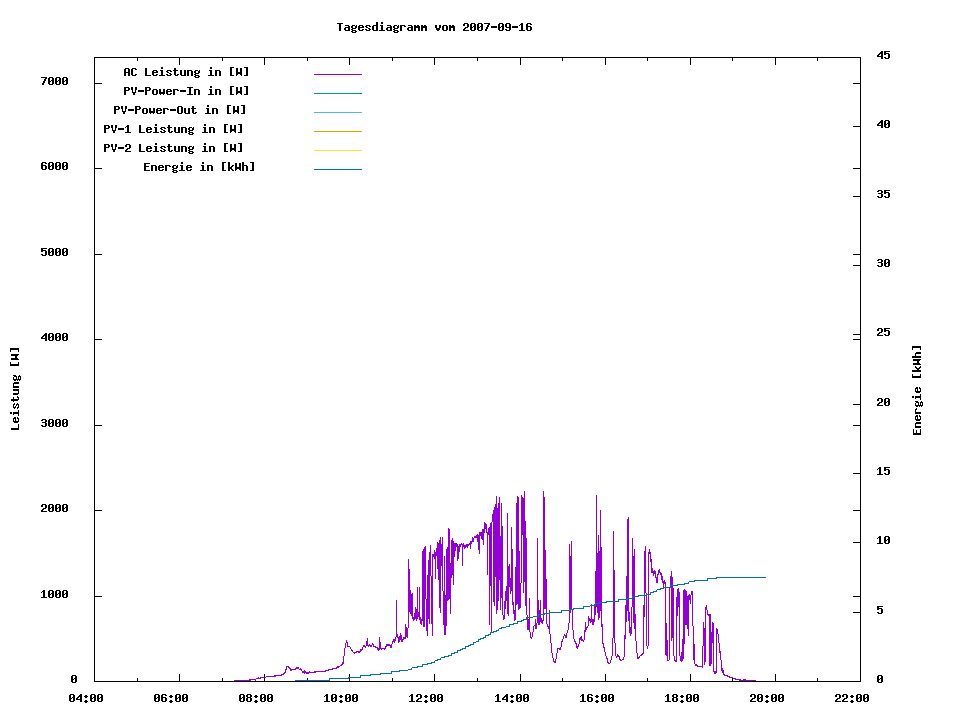
Task: Select the 20:00 time axis label
Action: [766, 698]
